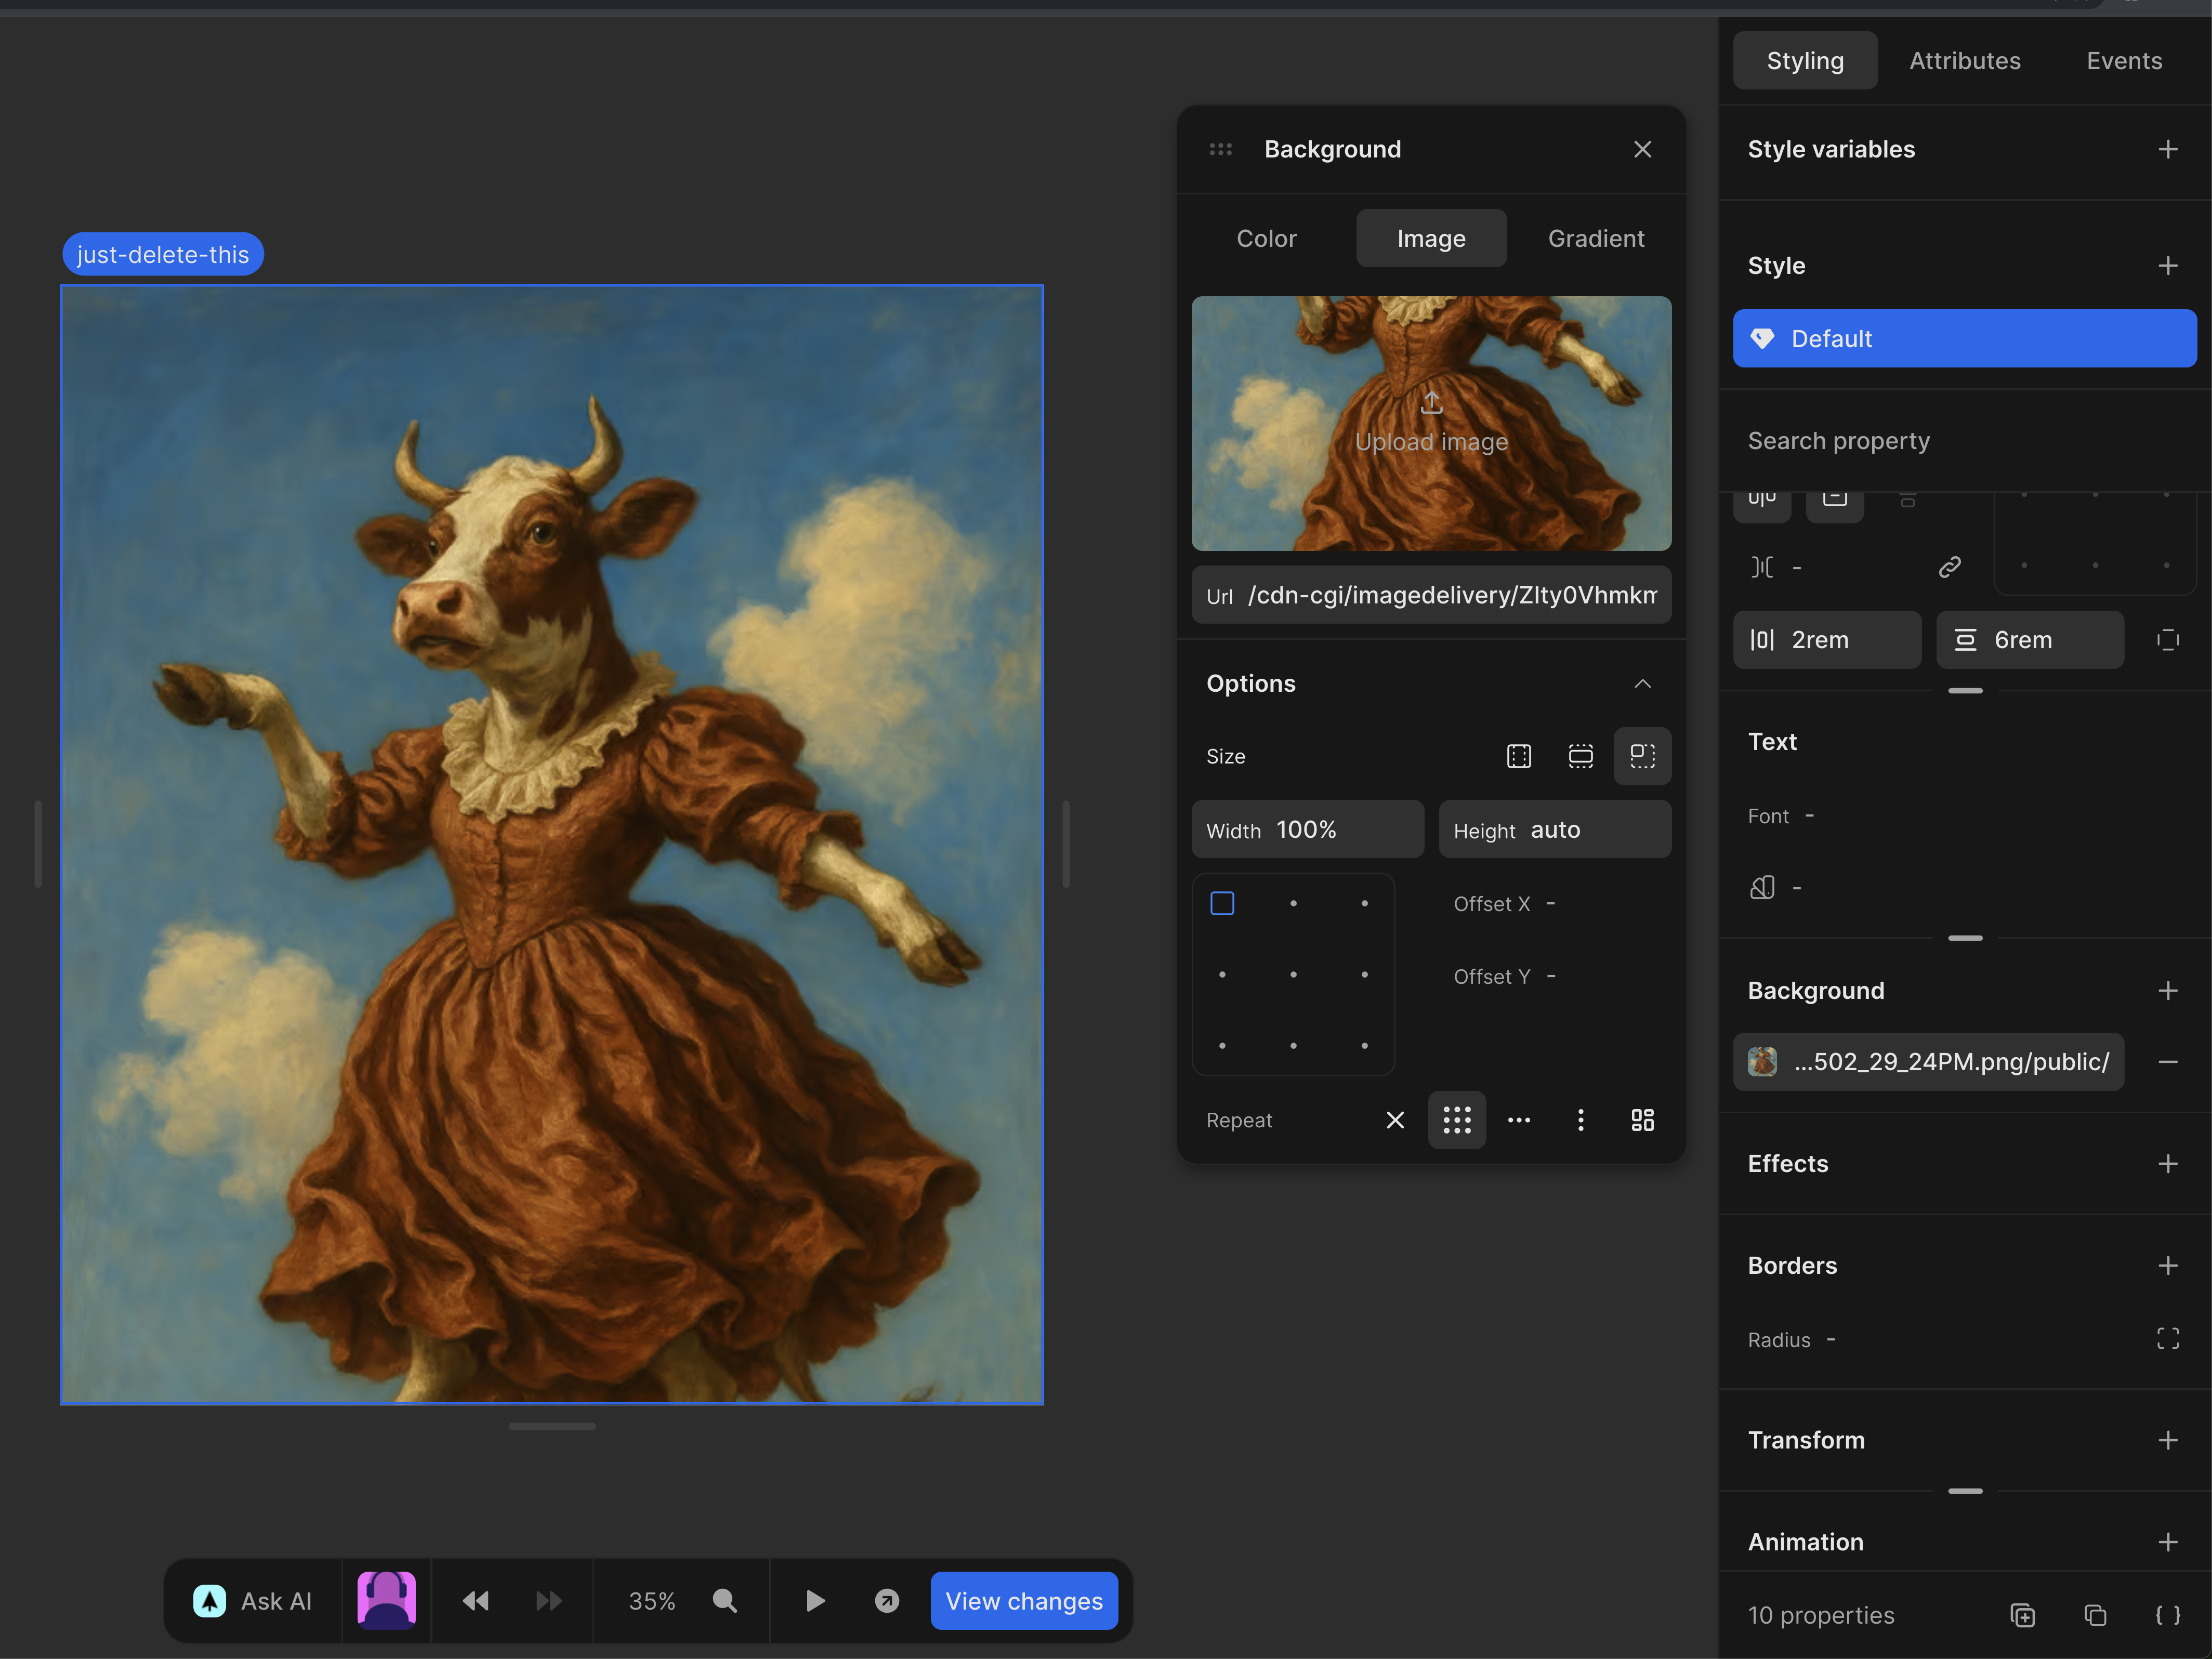2212x1659 pixels.
Task: Click the Ask AI icon
Action: click(x=209, y=1601)
